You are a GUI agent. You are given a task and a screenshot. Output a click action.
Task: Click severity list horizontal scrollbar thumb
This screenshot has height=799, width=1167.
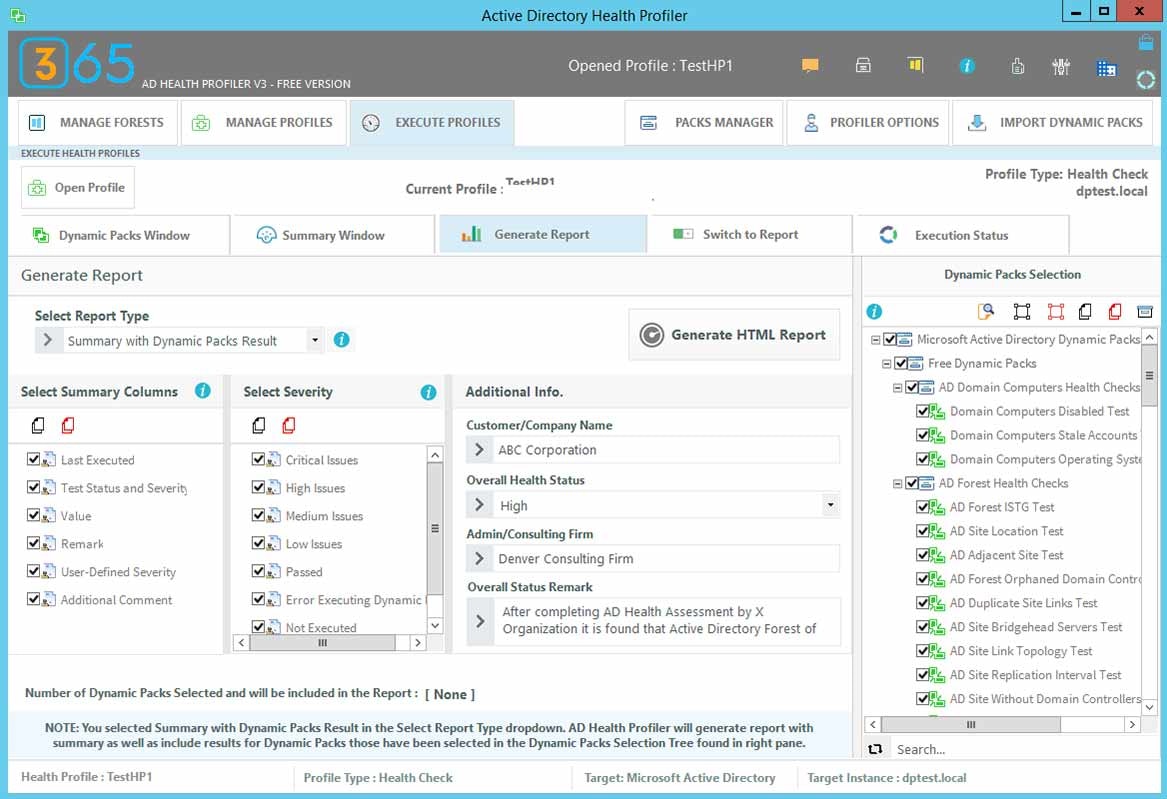322,643
